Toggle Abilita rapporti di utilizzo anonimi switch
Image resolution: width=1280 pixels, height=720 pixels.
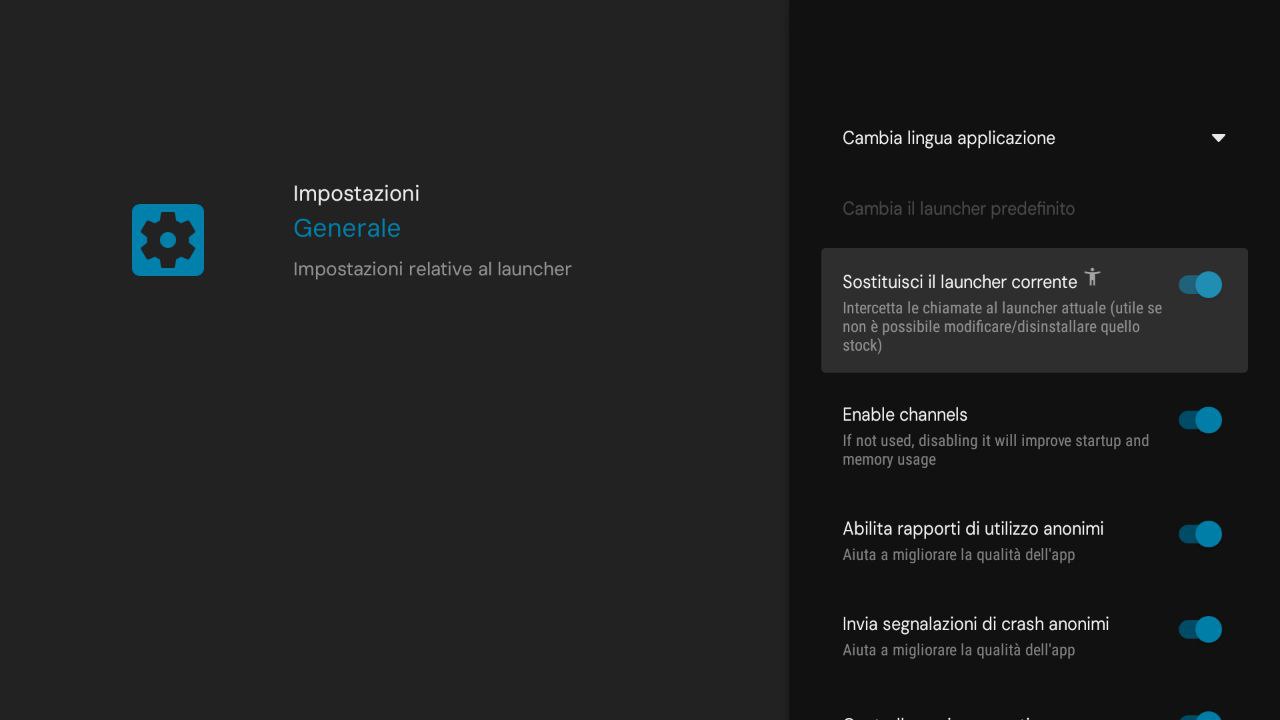1200,534
